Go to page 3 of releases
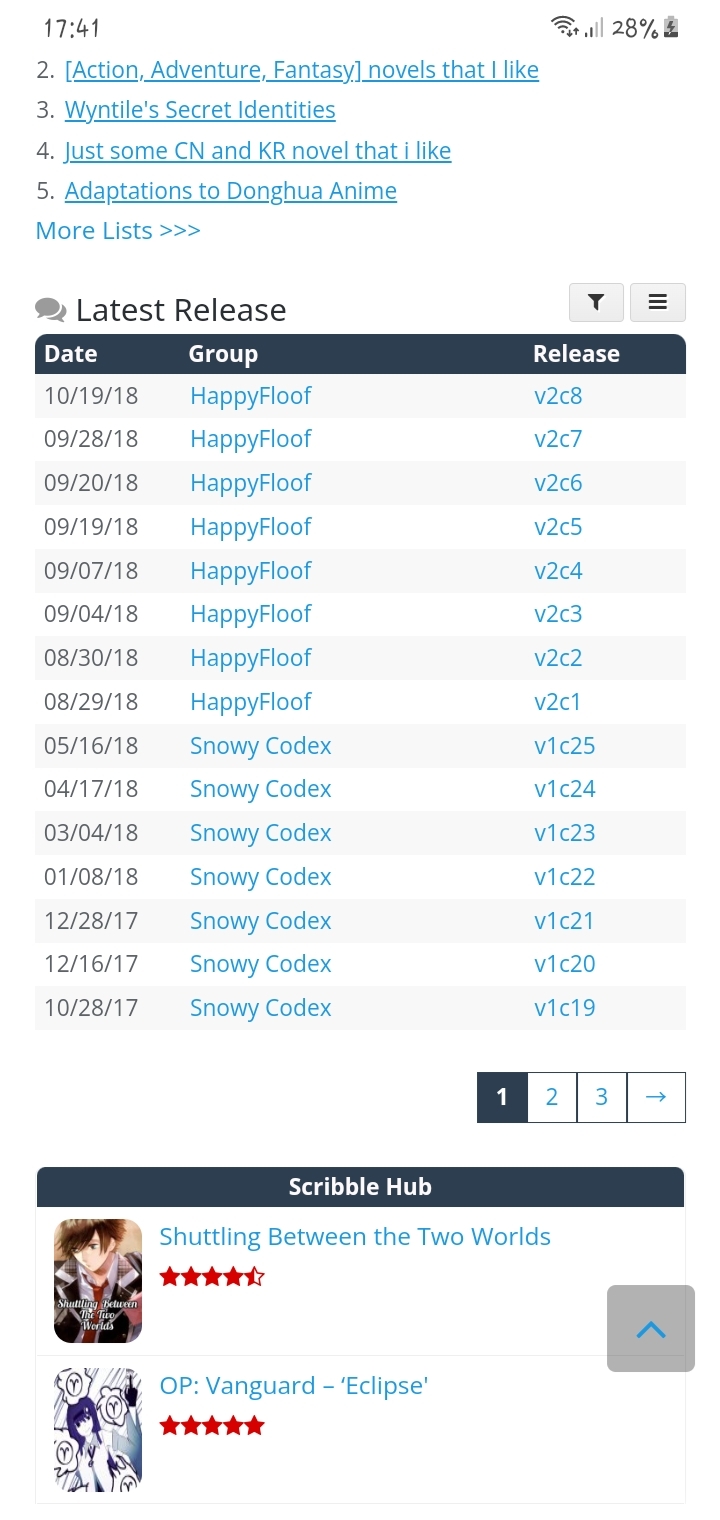Image resolution: width=720 pixels, height=1520 pixels. coord(602,1097)
